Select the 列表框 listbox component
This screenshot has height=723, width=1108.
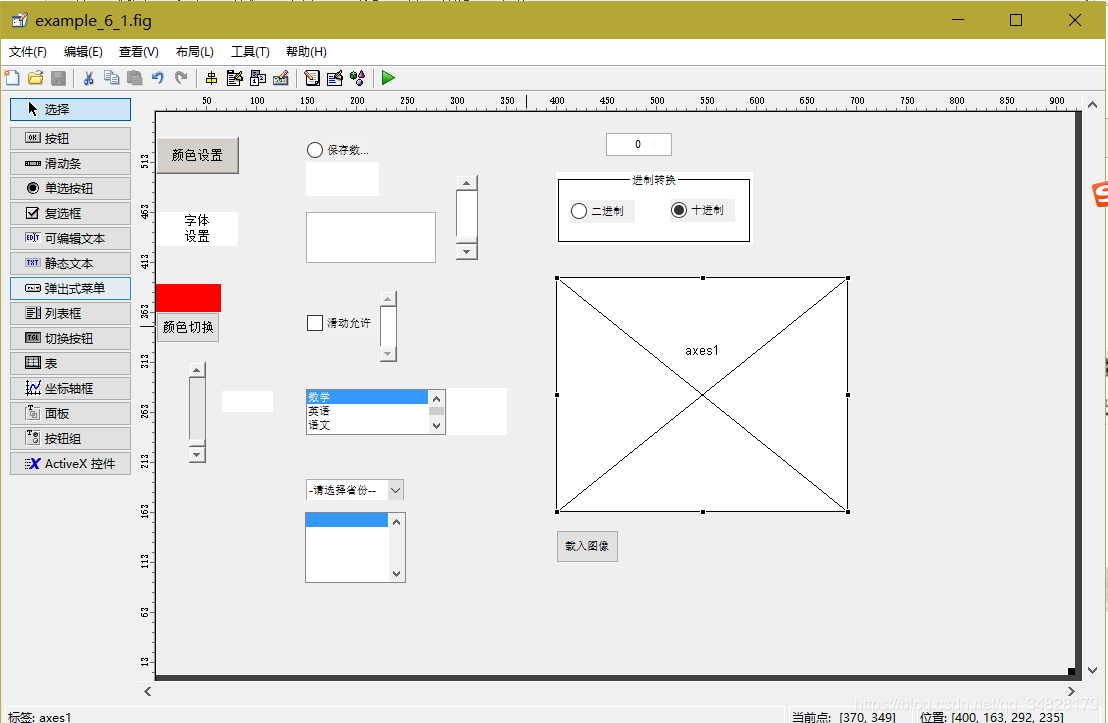tap(71, 313)
